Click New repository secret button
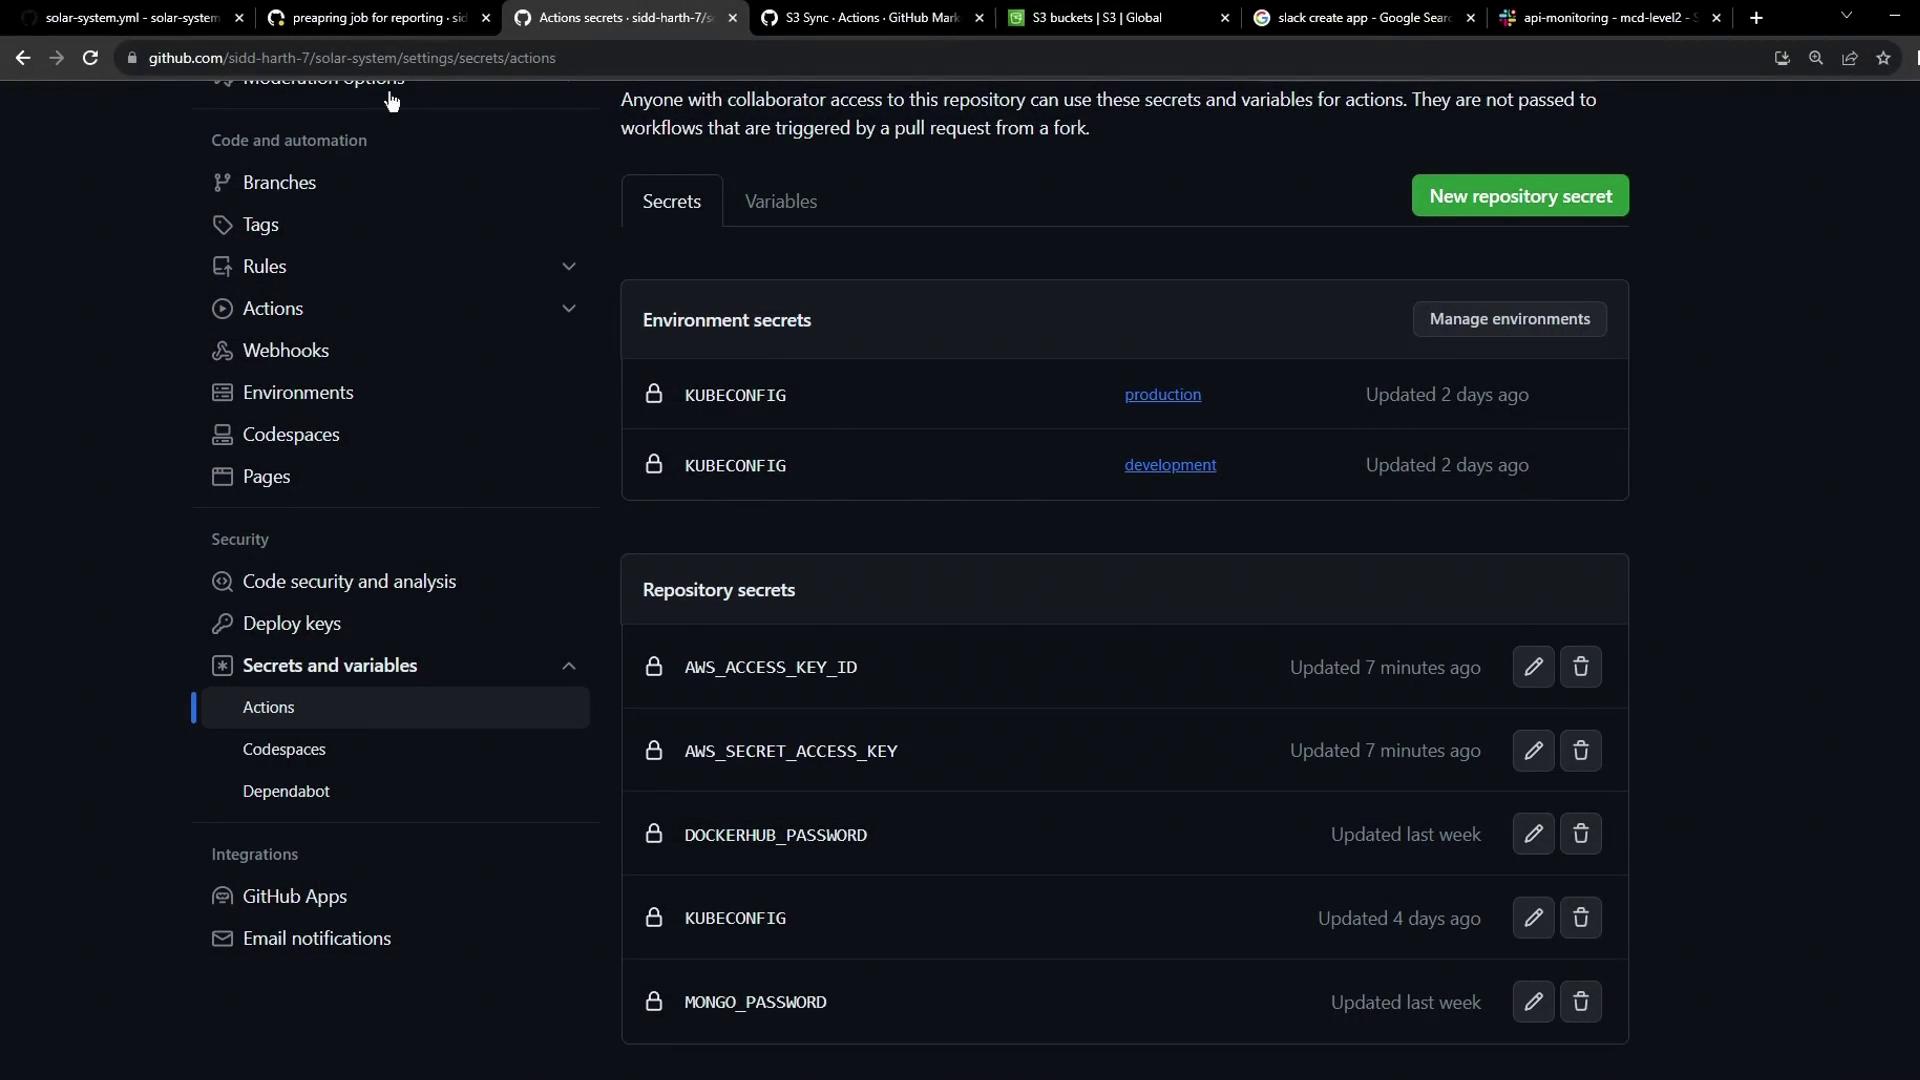 pos(1519,196)
